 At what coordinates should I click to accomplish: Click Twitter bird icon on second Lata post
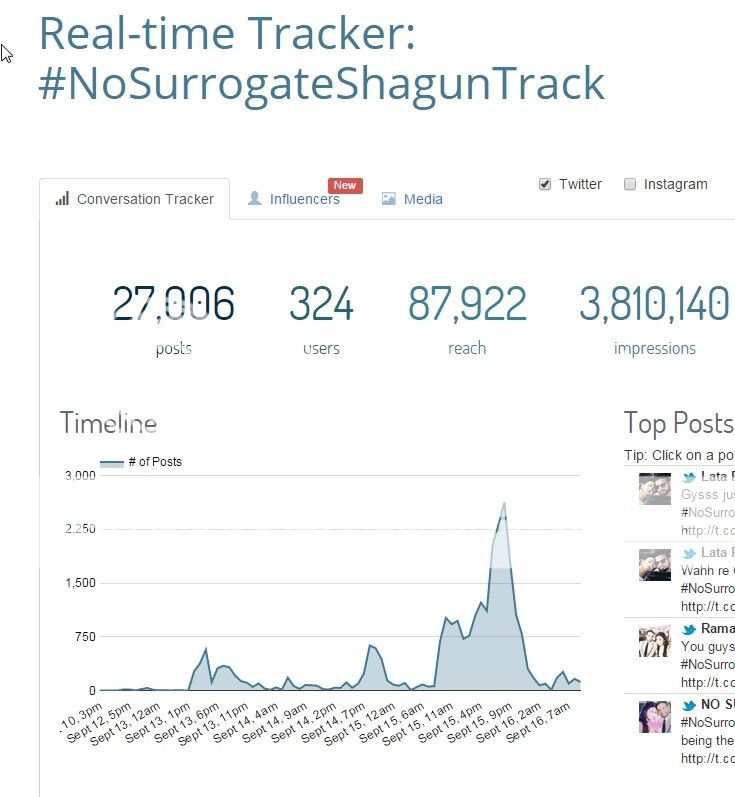click(689, 553)
